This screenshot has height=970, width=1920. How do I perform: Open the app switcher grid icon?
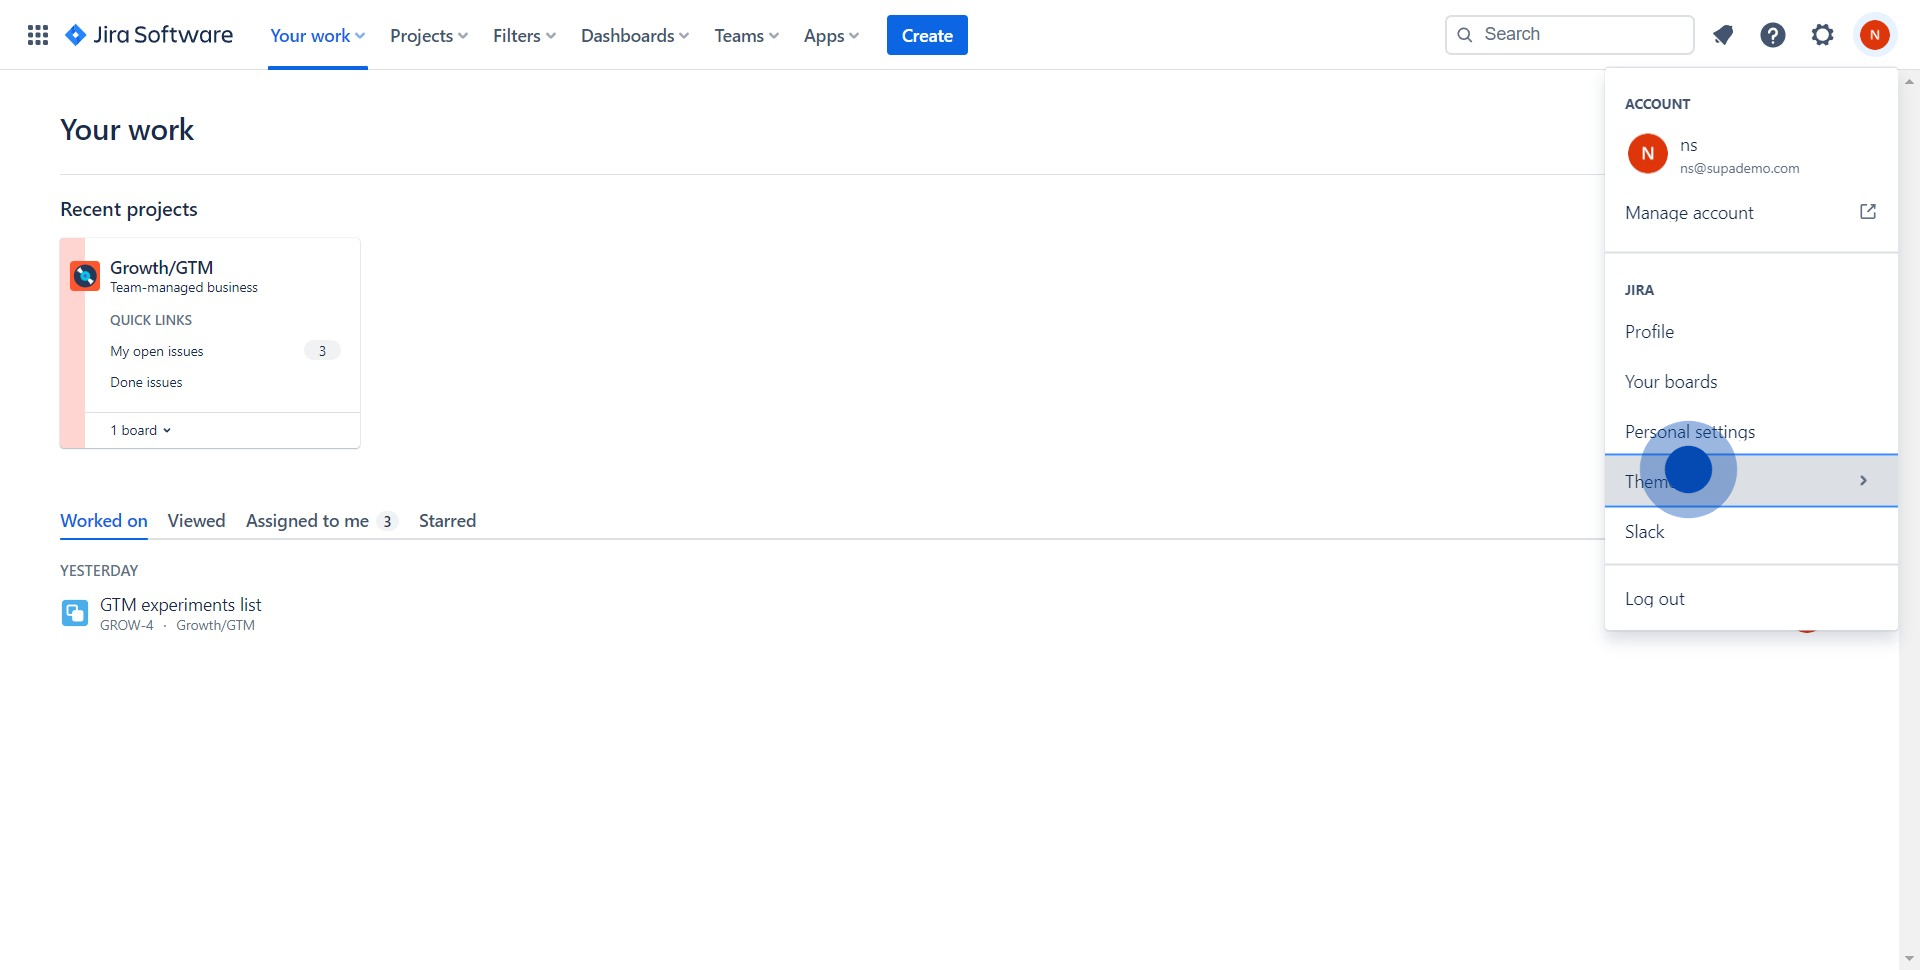(x=38, y=35)
